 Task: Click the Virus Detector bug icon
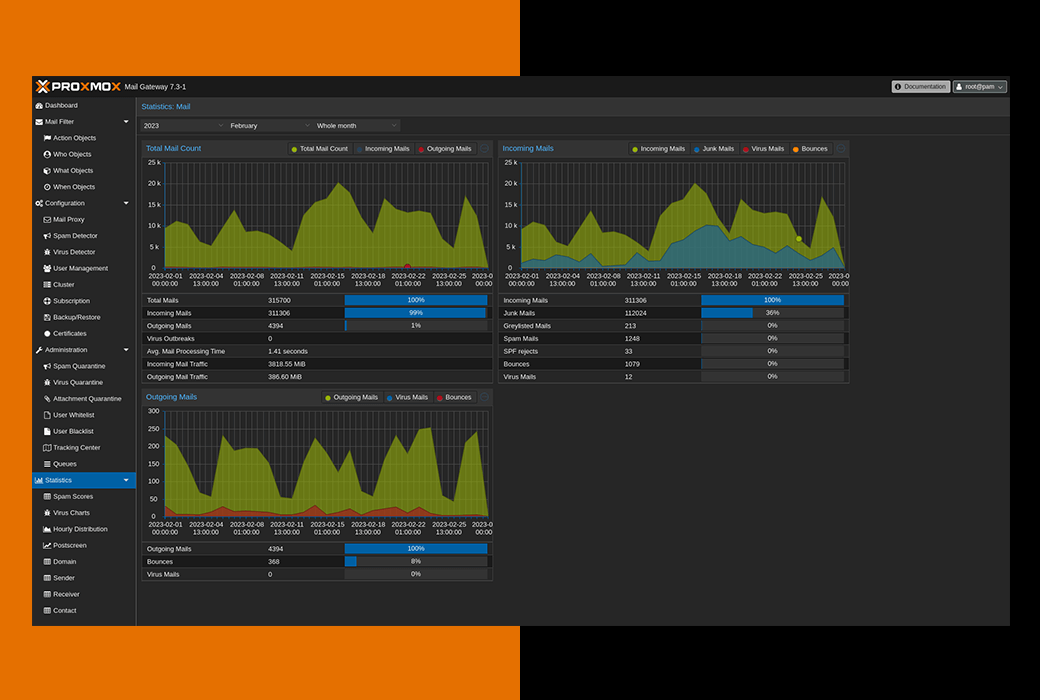coord(47,252)
